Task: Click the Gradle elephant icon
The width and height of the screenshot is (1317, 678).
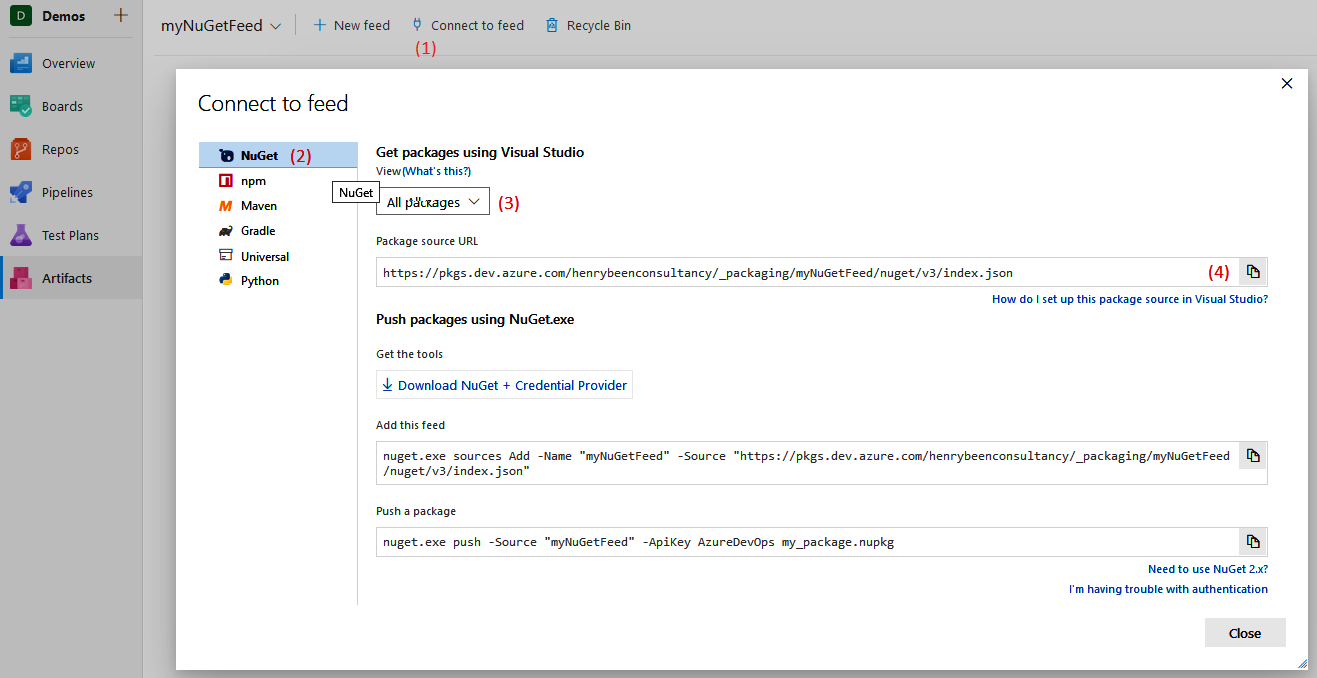Action: tap(225, 231)
